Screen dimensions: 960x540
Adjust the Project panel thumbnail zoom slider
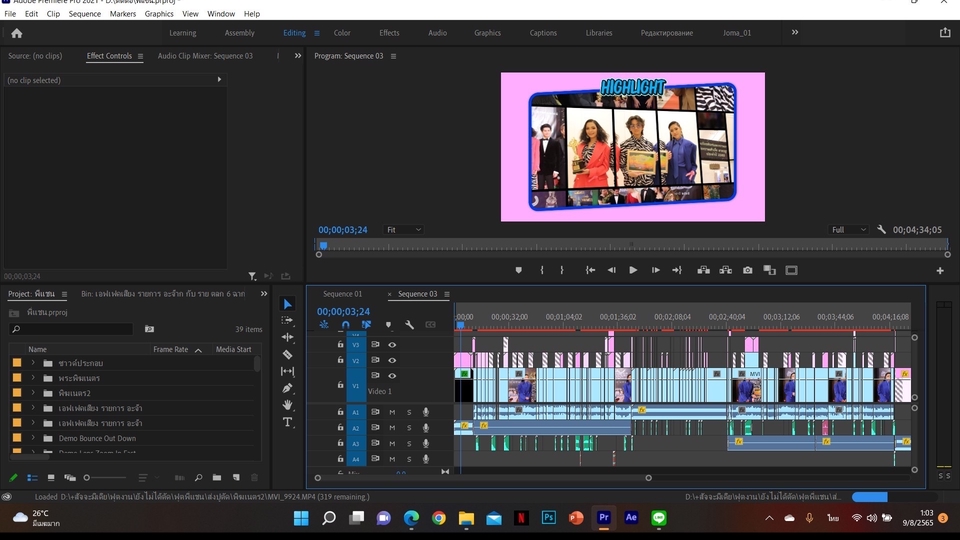pos(87,478)
